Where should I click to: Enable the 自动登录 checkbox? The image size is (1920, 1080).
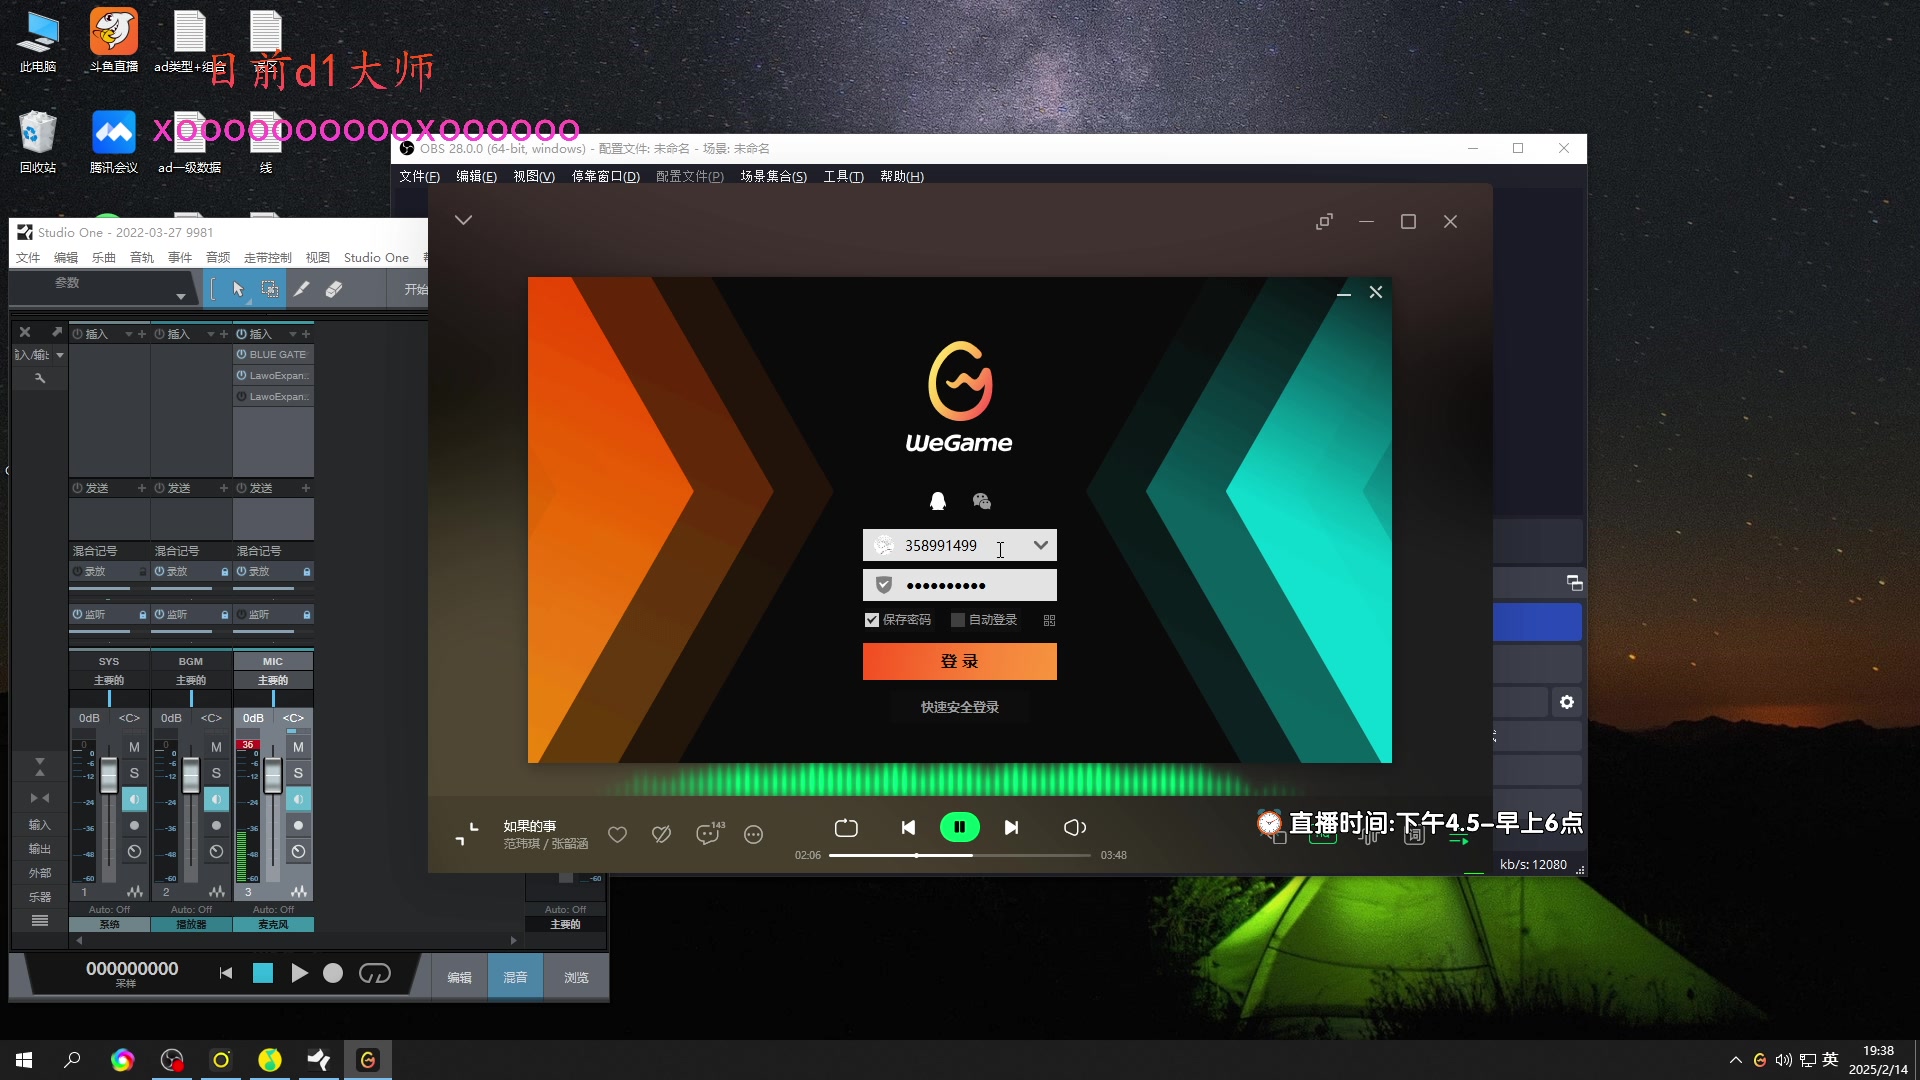(957, 620)
